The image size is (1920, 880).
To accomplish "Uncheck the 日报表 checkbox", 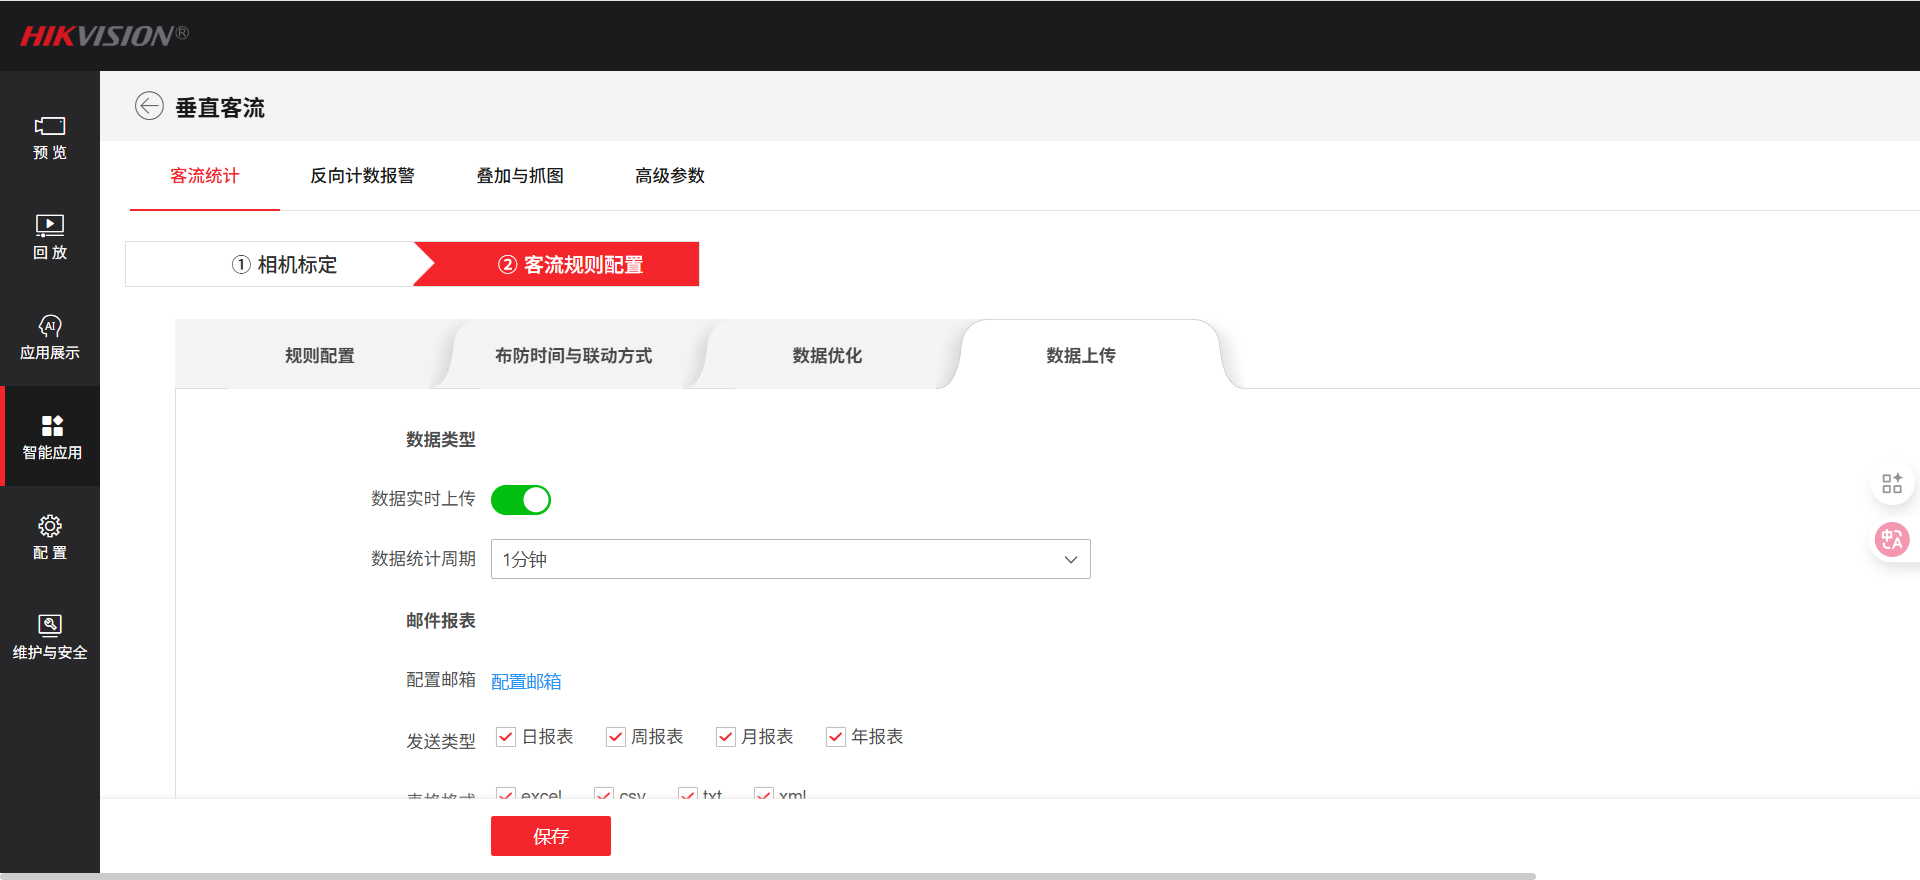I will coord(506,737).
